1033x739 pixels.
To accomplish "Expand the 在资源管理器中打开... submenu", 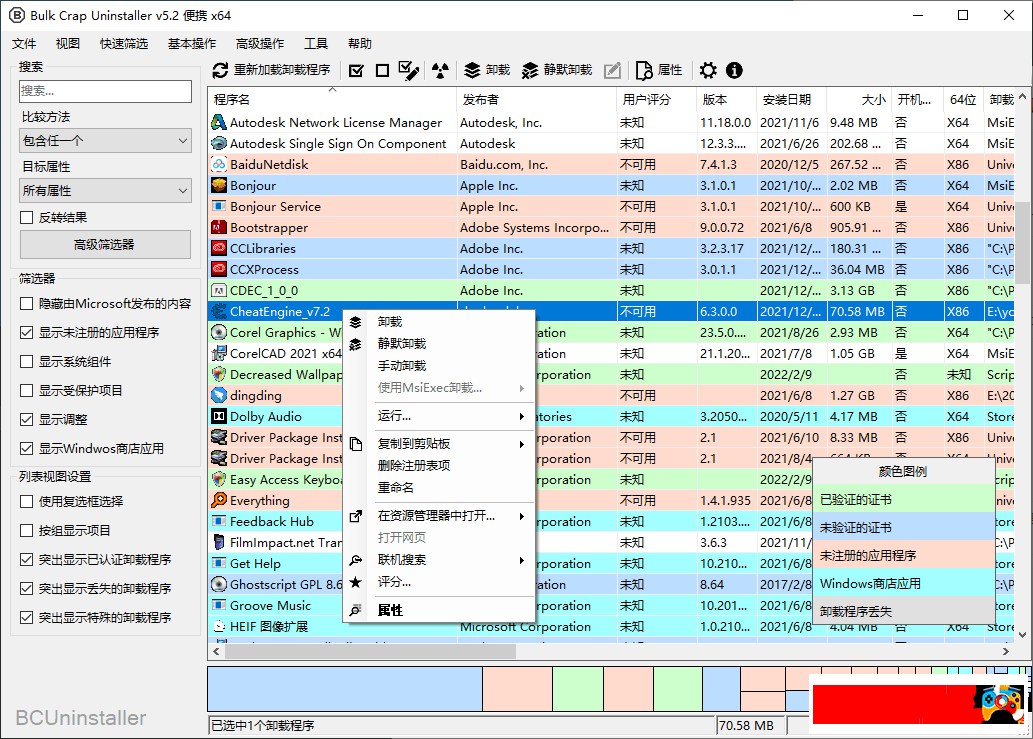I will [x=439, y=516].
